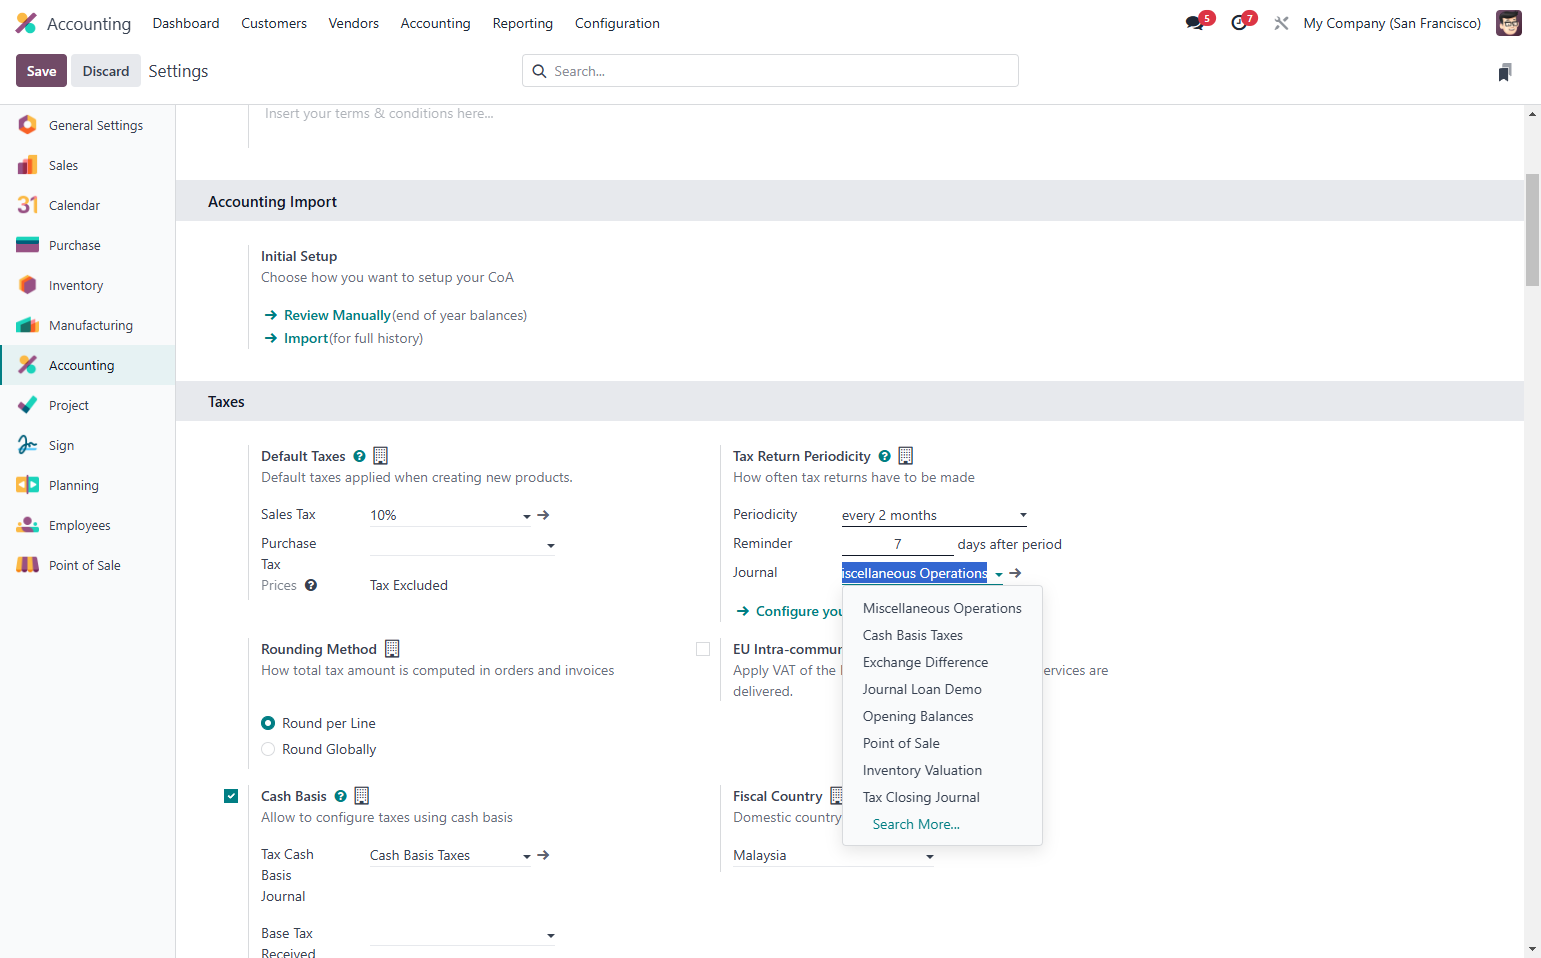Click the bookmark icon near search
The image size is (1541, 958).
[1505, 72]
